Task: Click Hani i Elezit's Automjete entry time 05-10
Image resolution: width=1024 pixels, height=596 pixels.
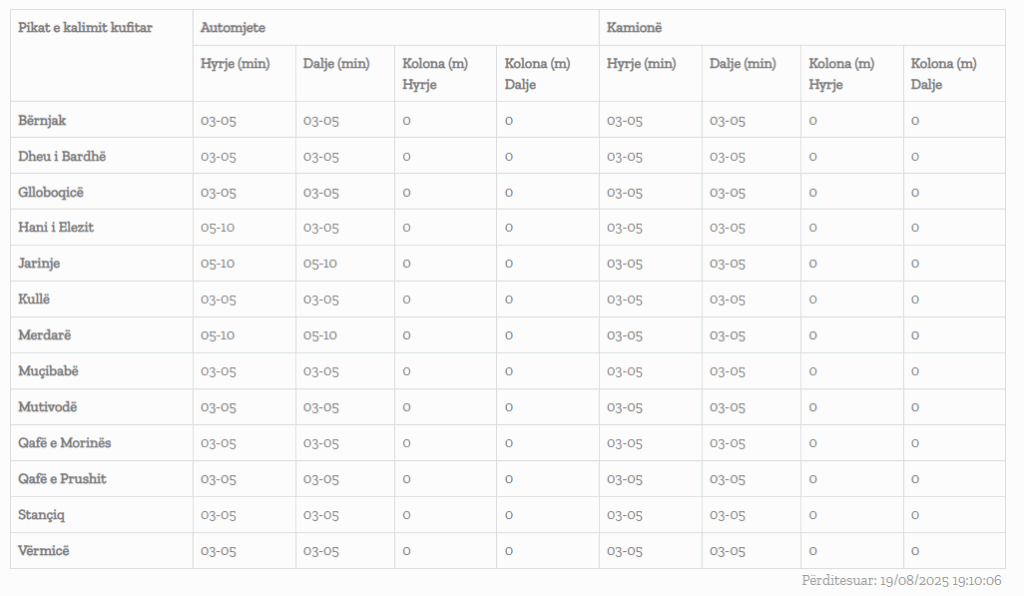Action: pos(218,227)
